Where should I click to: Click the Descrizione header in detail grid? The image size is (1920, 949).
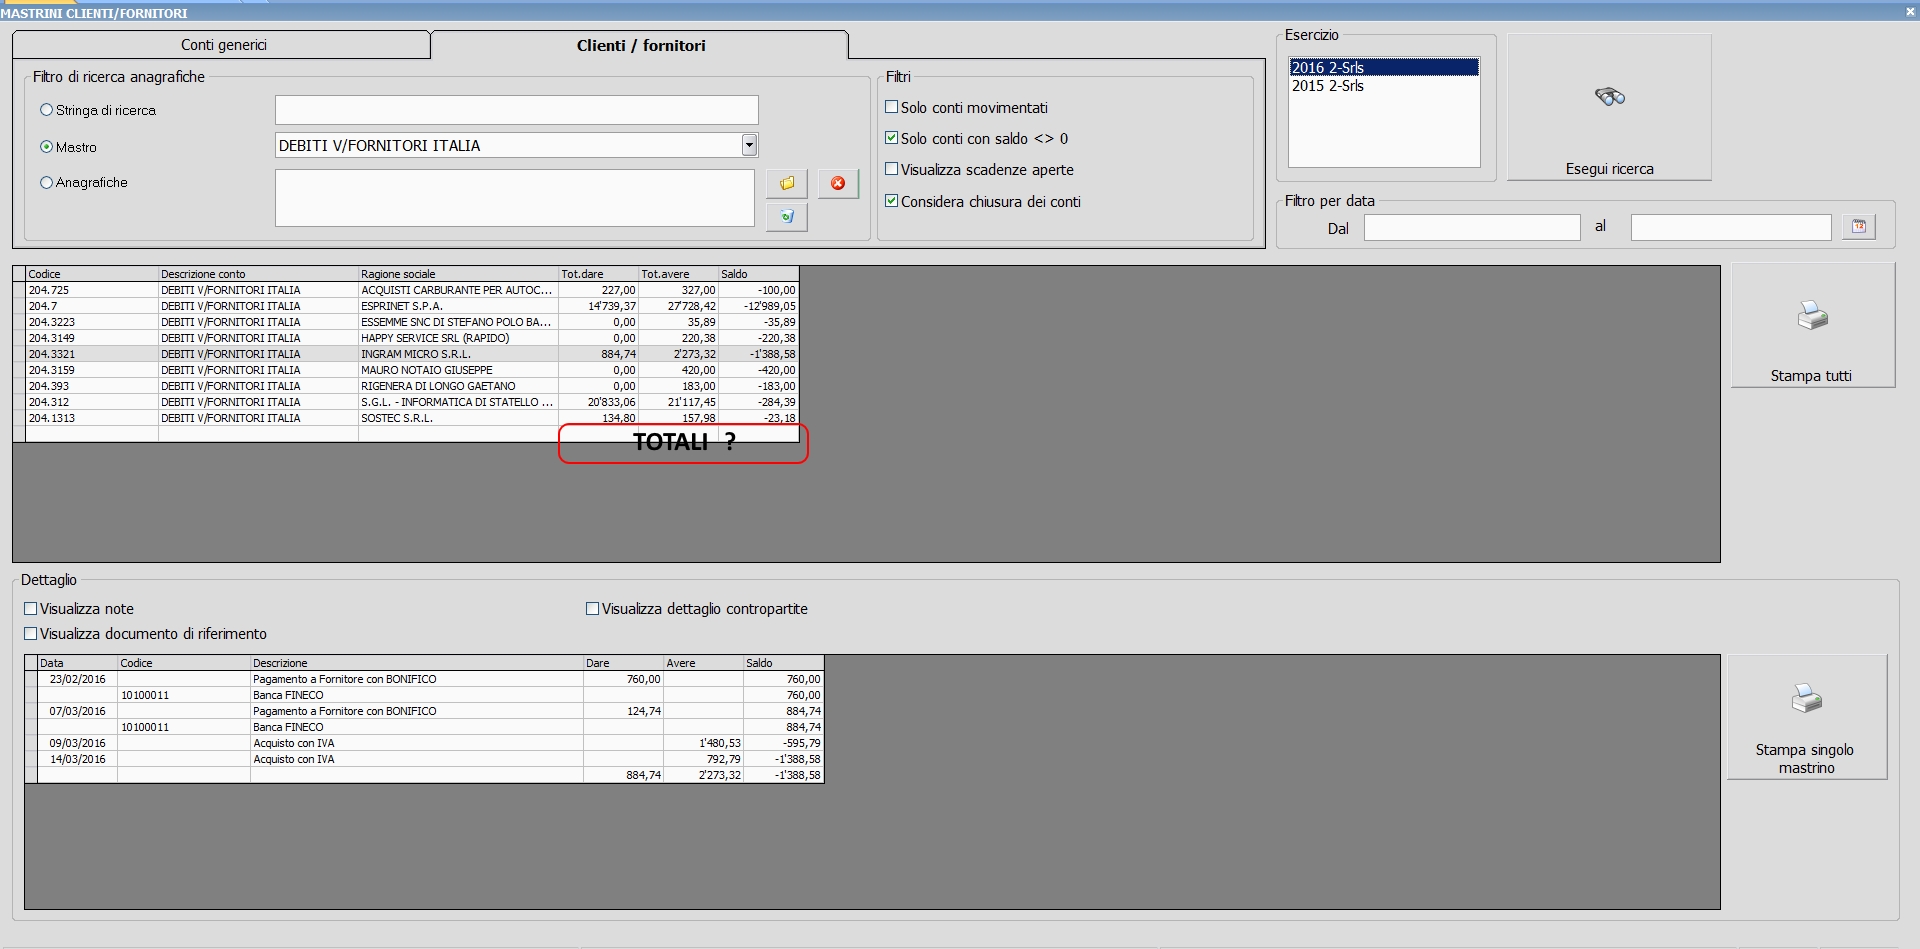coord(416,663)
